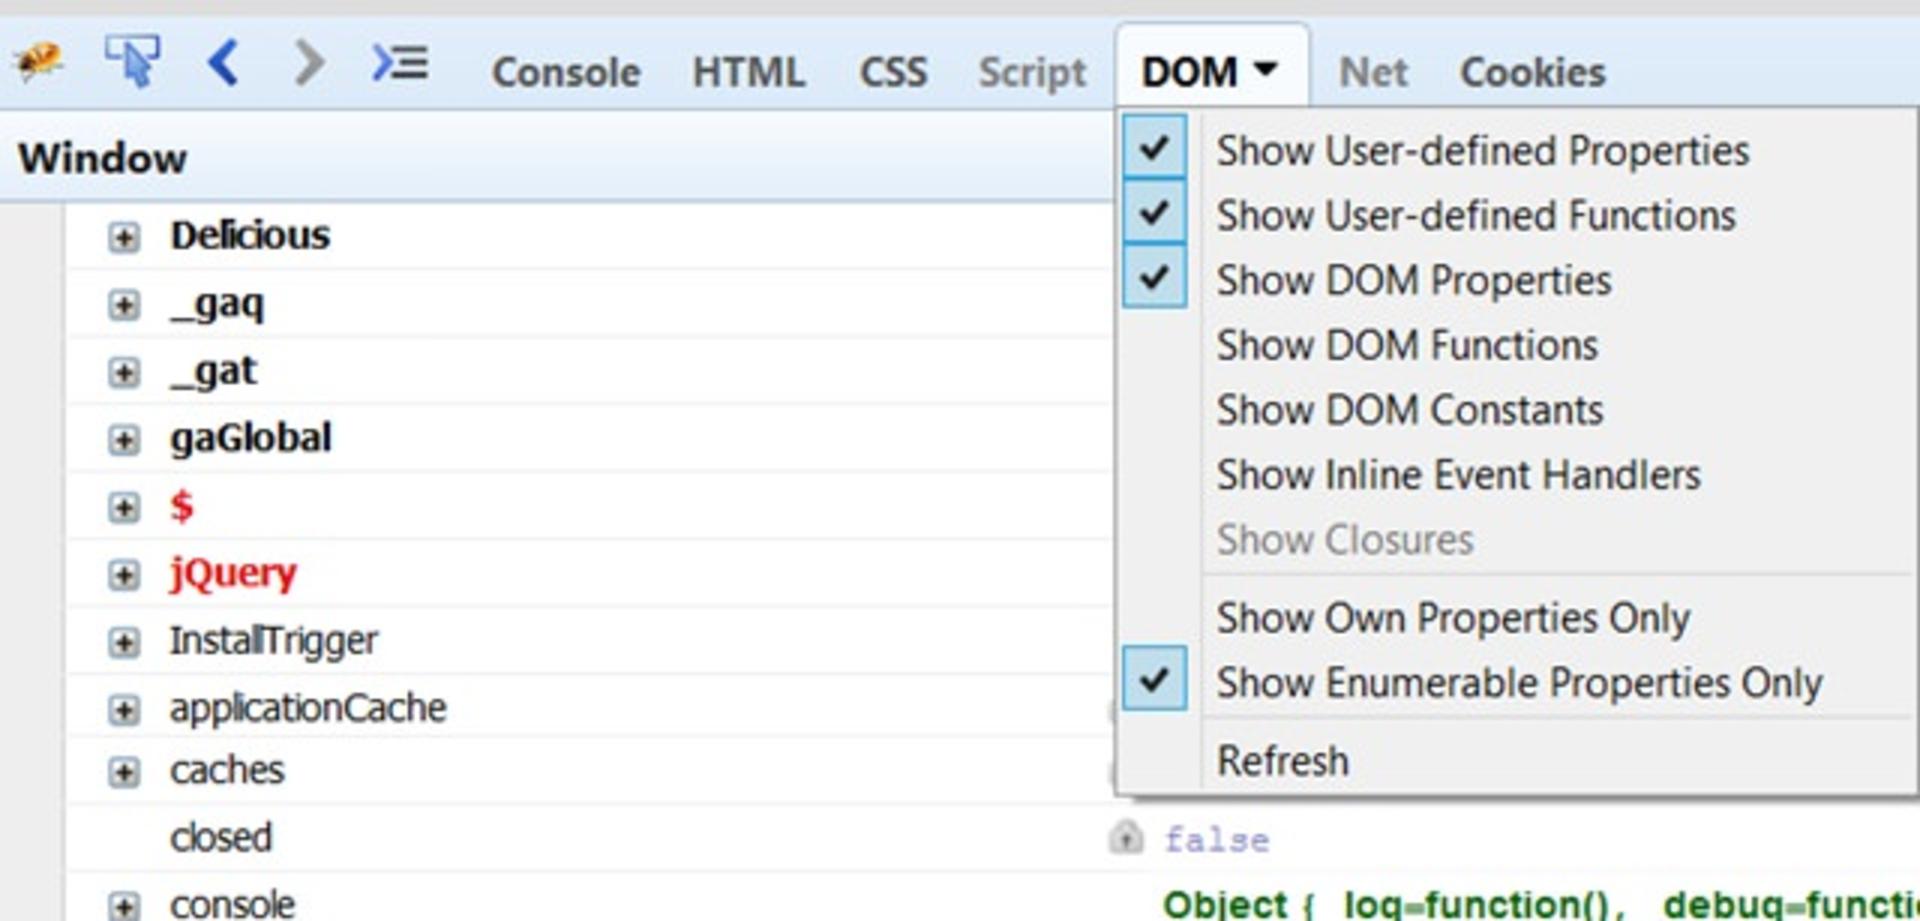Click the lock icon next to closed

[1126, 837]
